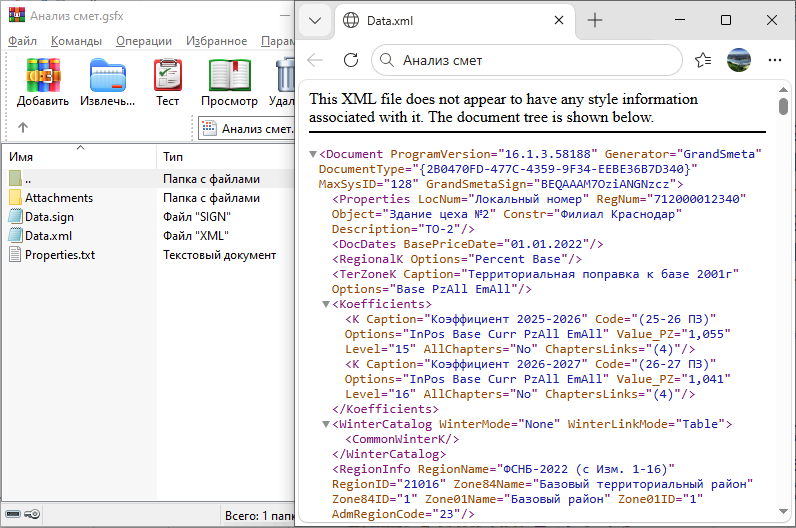Click the key password icon in the status bar

32,515
